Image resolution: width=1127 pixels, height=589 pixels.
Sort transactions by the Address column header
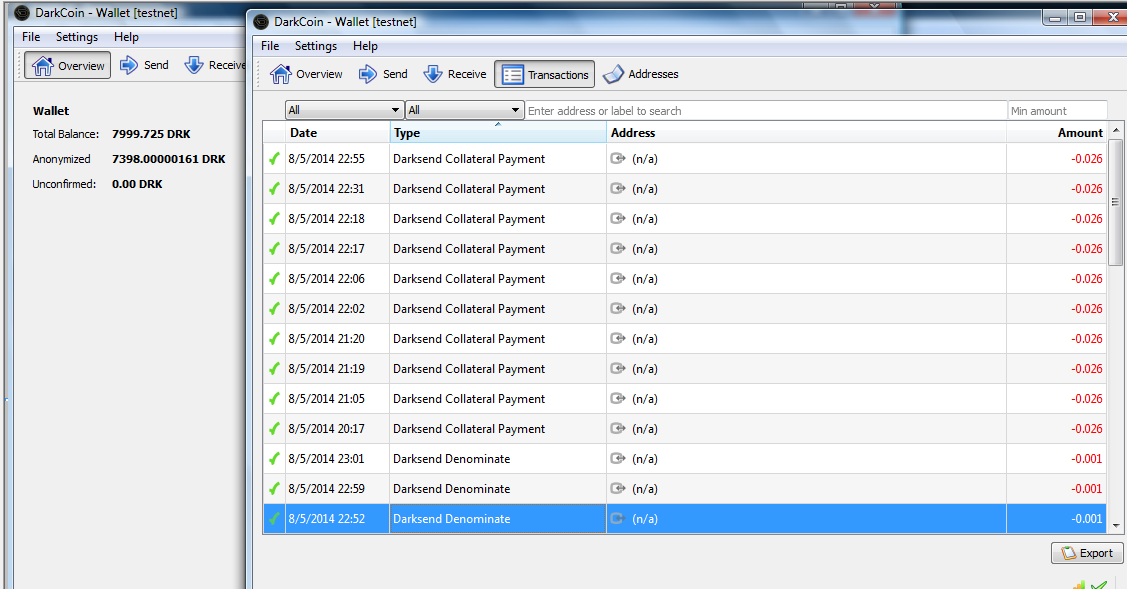point(806,133)
